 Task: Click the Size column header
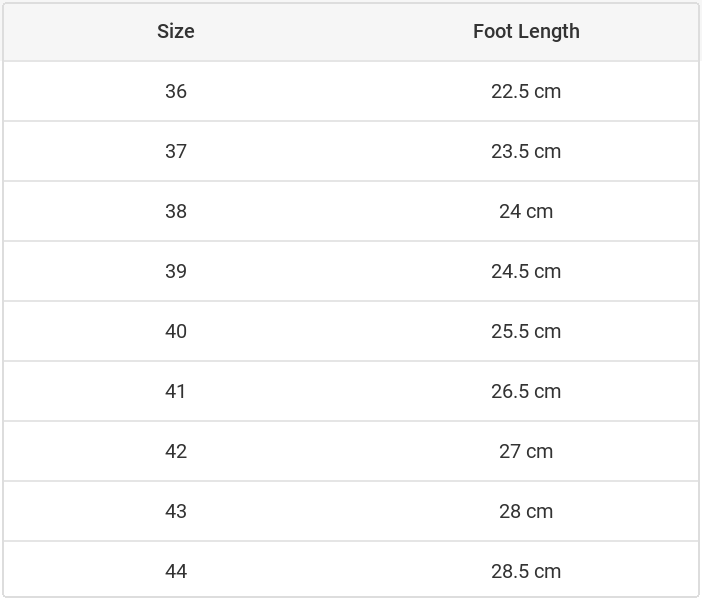tap(176, 31)
